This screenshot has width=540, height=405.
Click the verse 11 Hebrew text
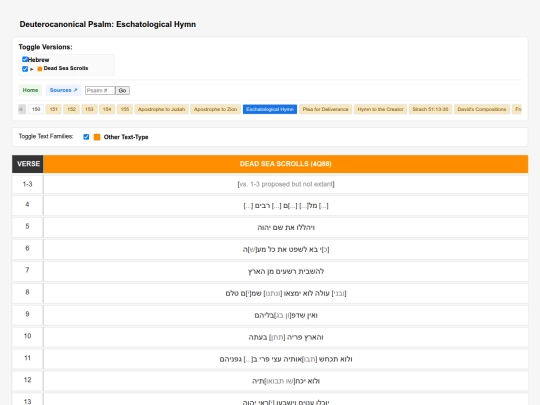click(286, 359)
